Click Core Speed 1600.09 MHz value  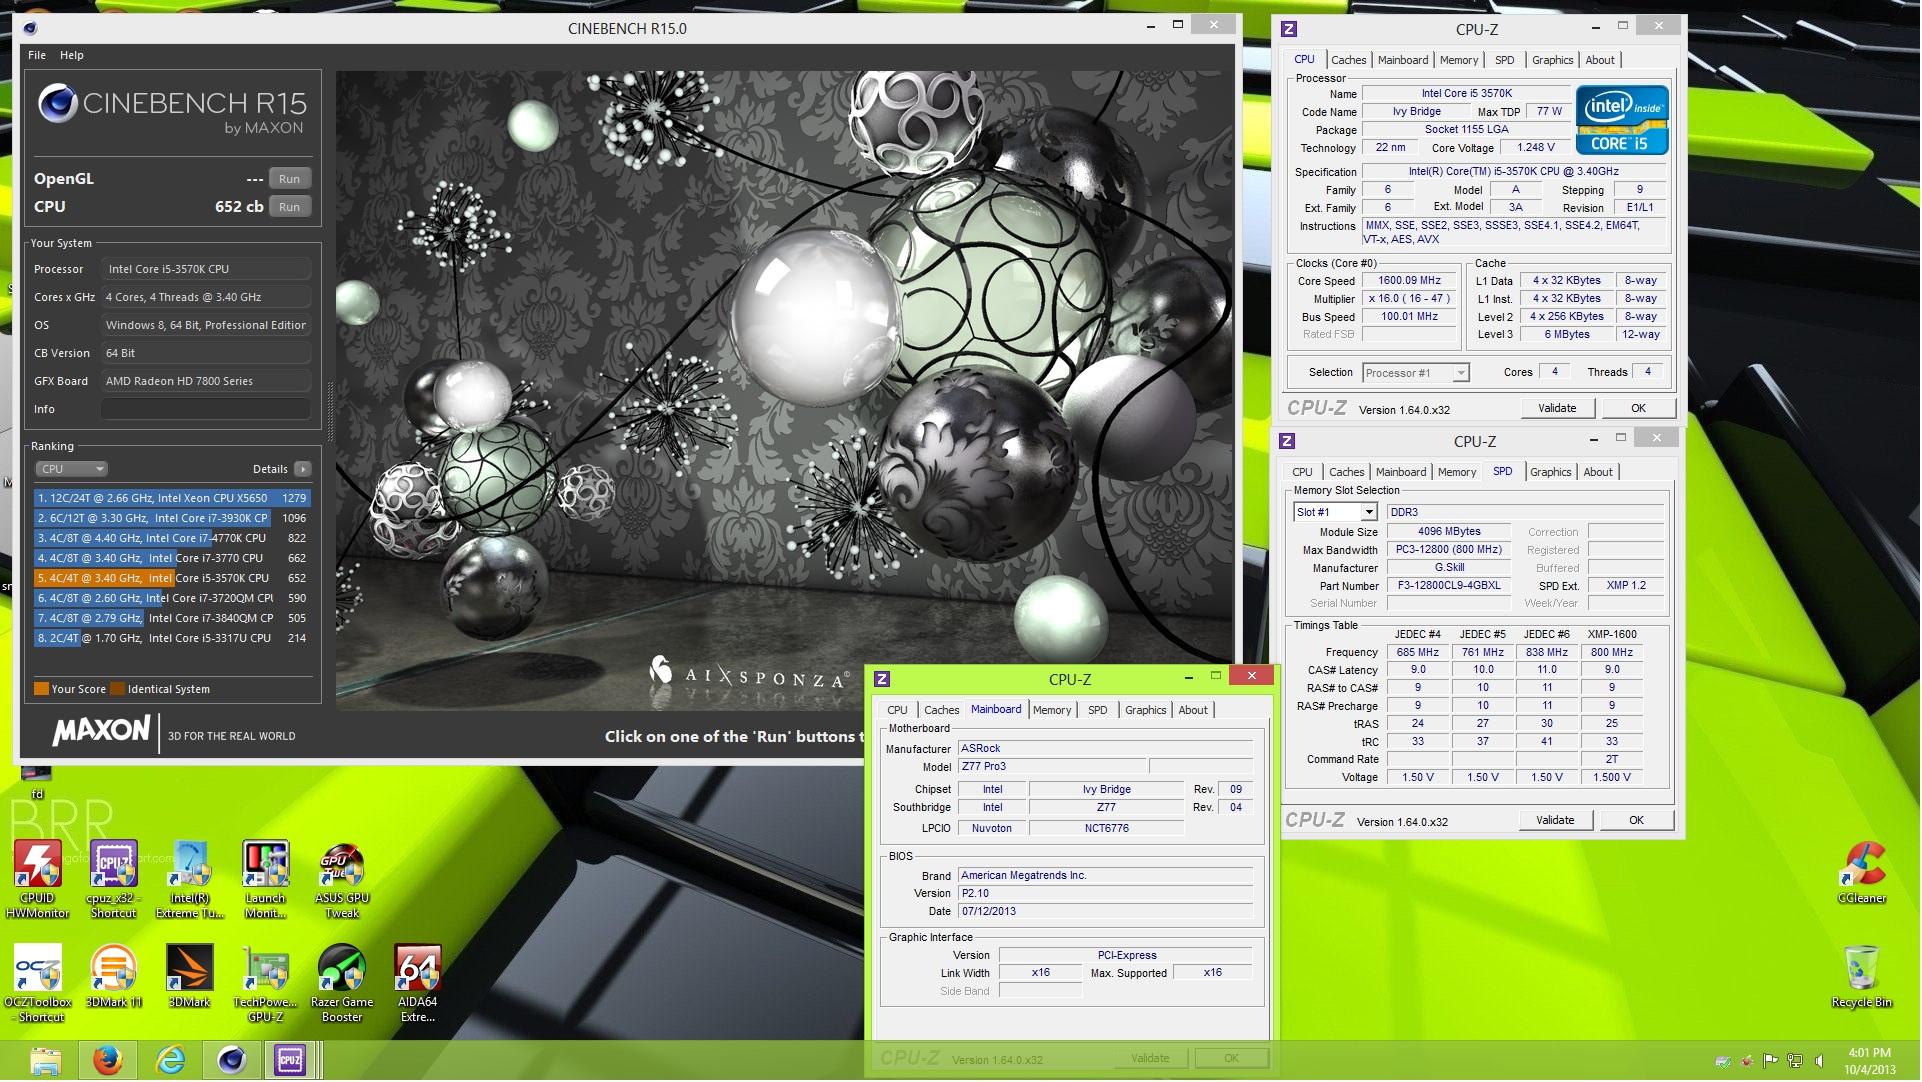1410,281
